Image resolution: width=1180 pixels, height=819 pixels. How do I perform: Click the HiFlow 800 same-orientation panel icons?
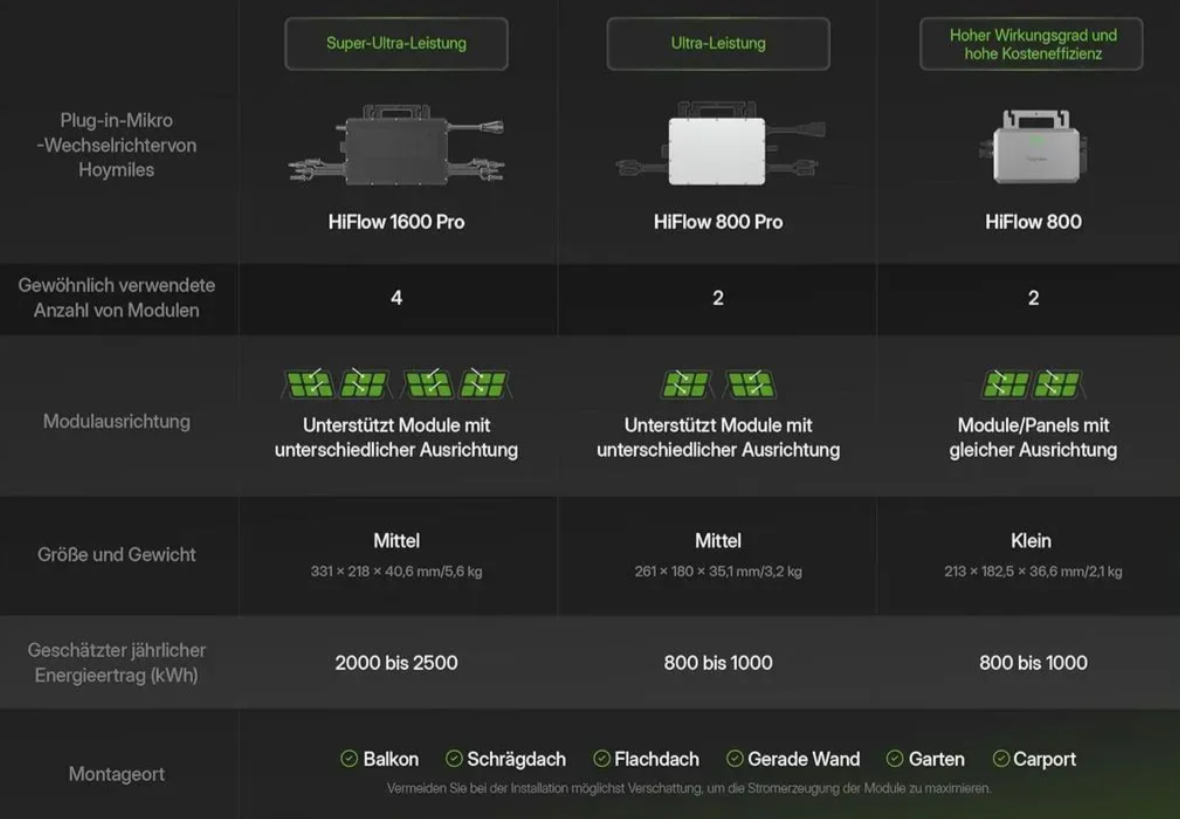click(1032, 383)
